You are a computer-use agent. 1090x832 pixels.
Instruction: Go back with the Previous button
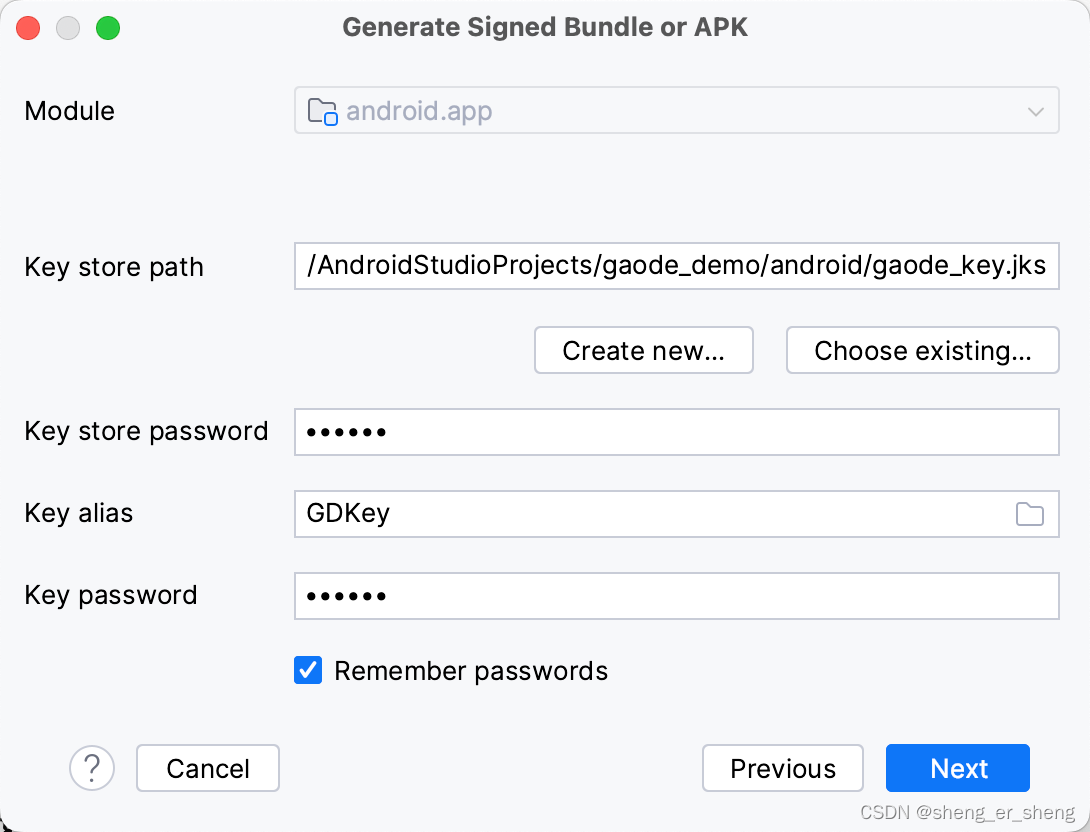(782, 768)
